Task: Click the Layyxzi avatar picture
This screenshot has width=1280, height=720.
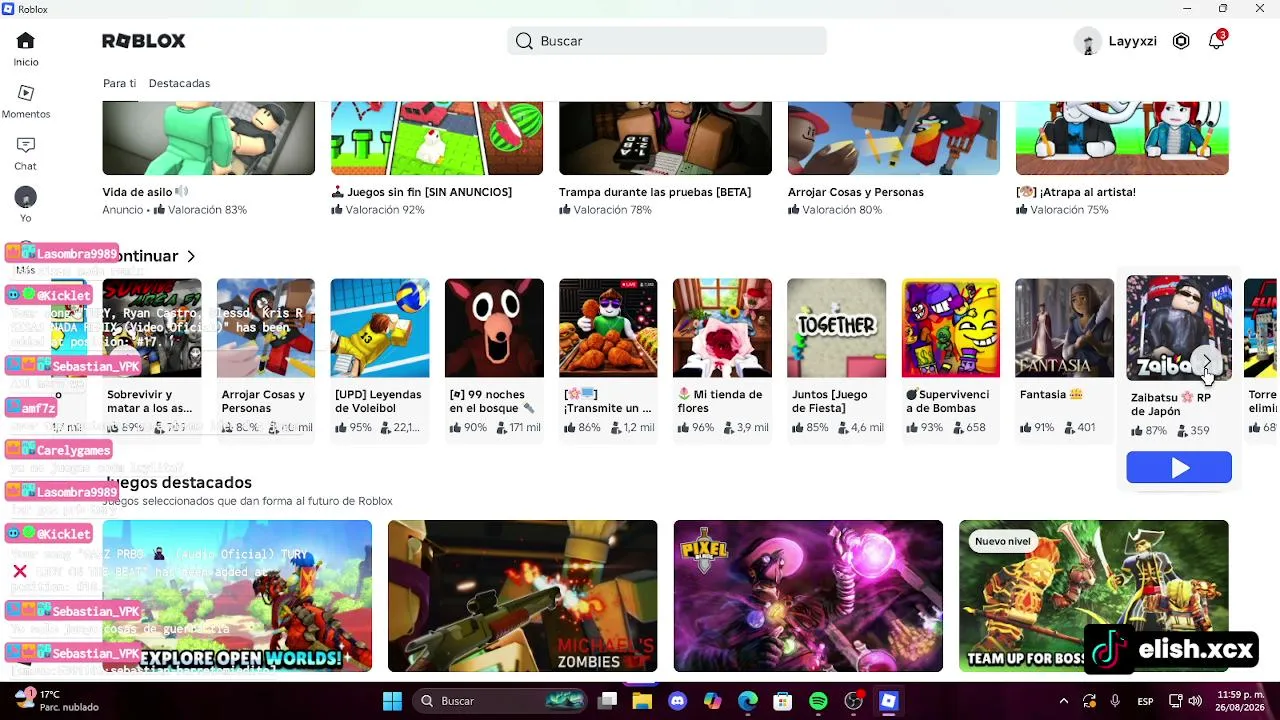Action: 1087,41
